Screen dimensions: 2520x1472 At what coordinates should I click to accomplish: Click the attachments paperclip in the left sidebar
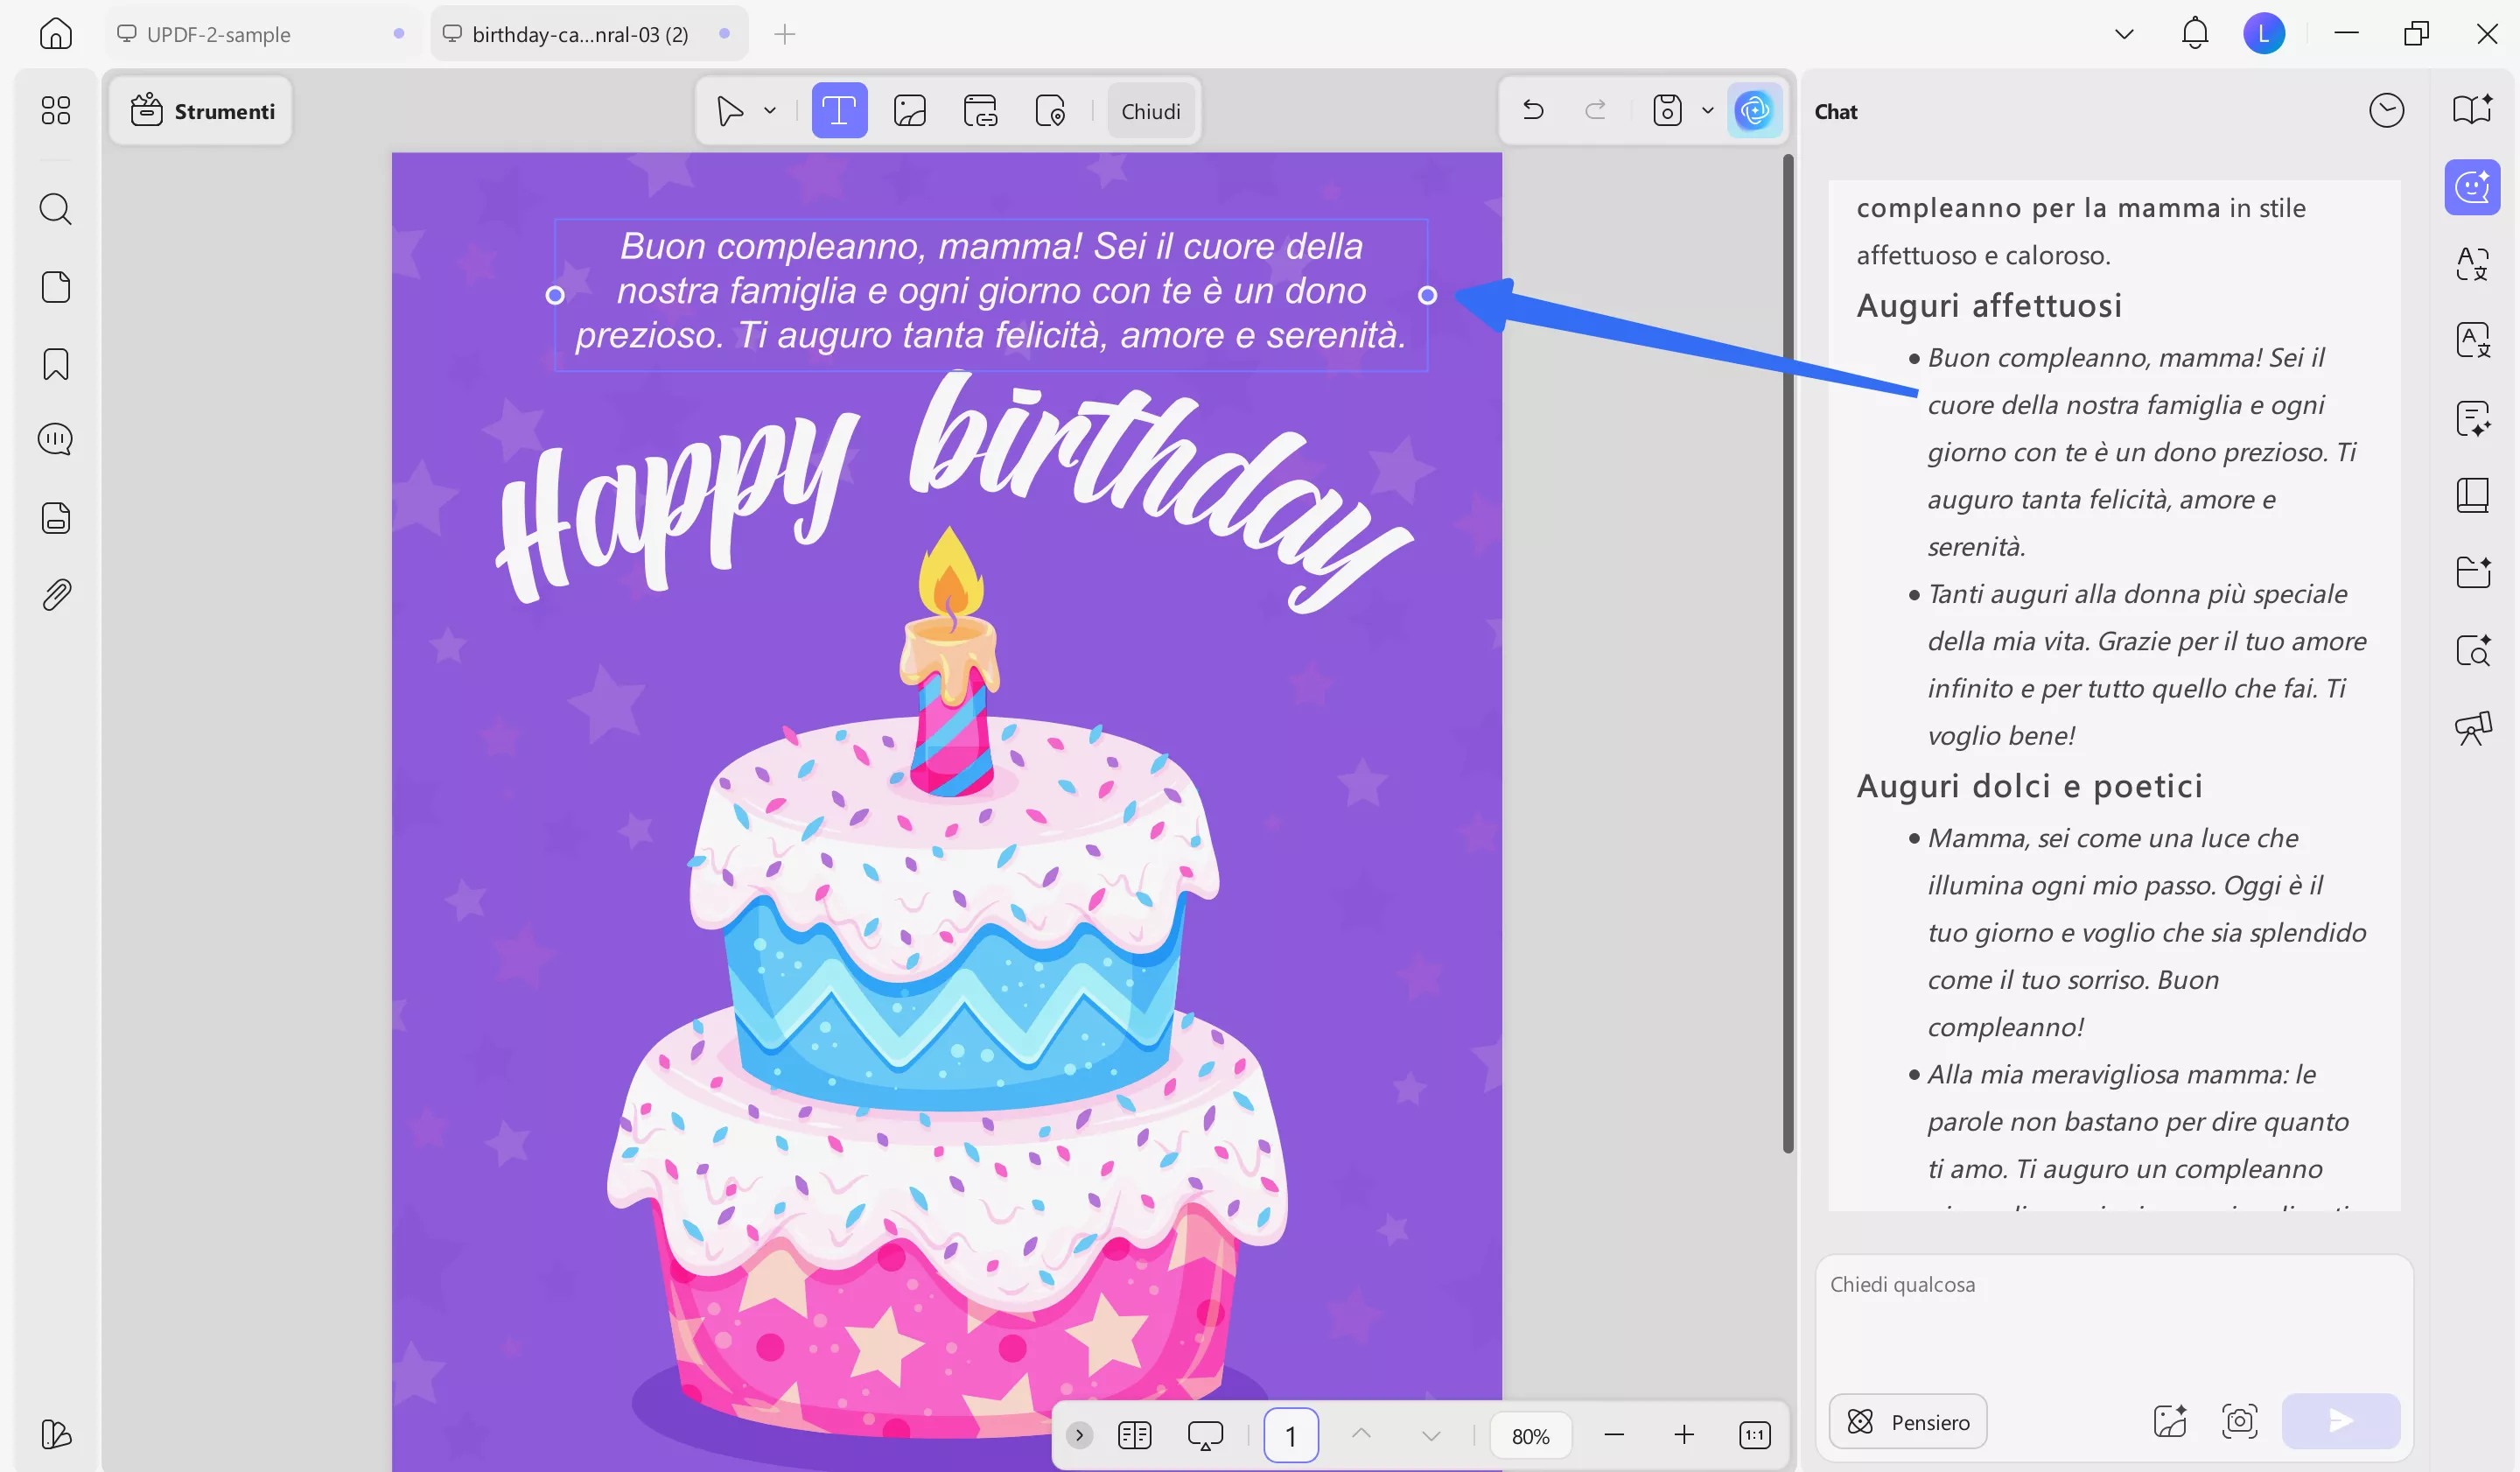55,594
